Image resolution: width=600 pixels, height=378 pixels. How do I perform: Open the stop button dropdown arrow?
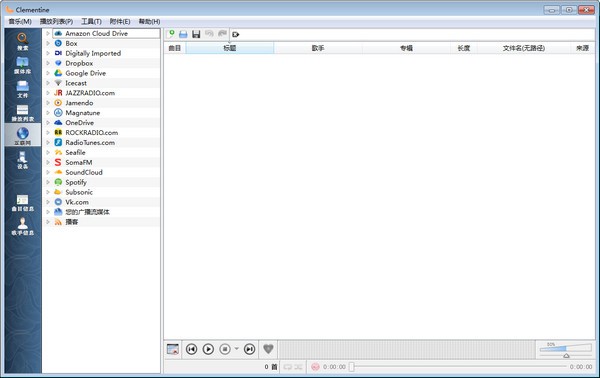tap(236, 349)
